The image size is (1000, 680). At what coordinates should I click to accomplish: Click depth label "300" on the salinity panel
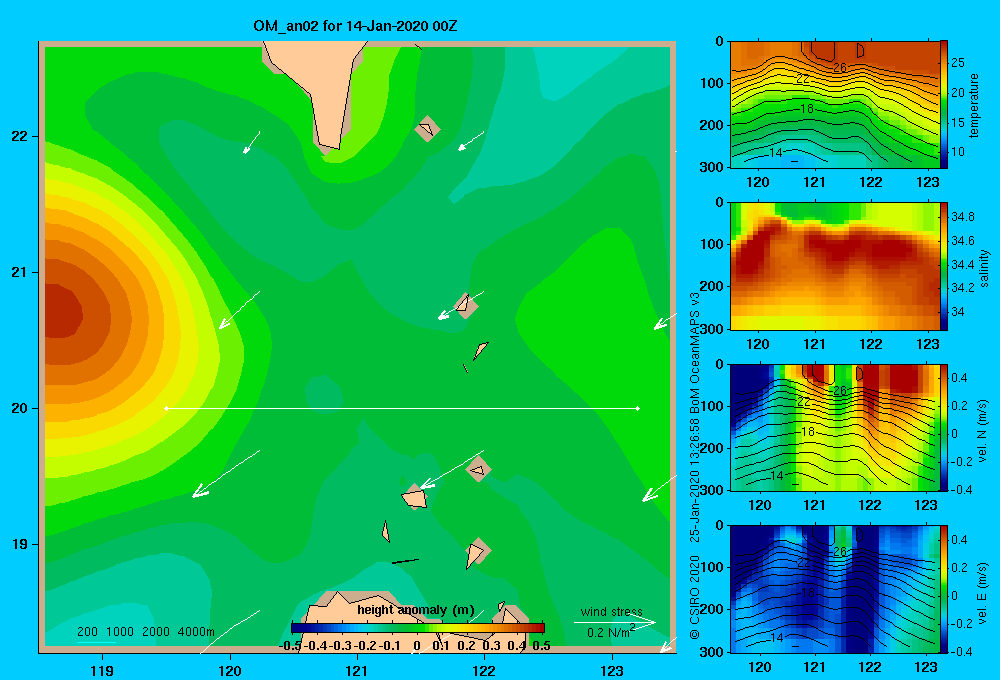click(712, 329)
